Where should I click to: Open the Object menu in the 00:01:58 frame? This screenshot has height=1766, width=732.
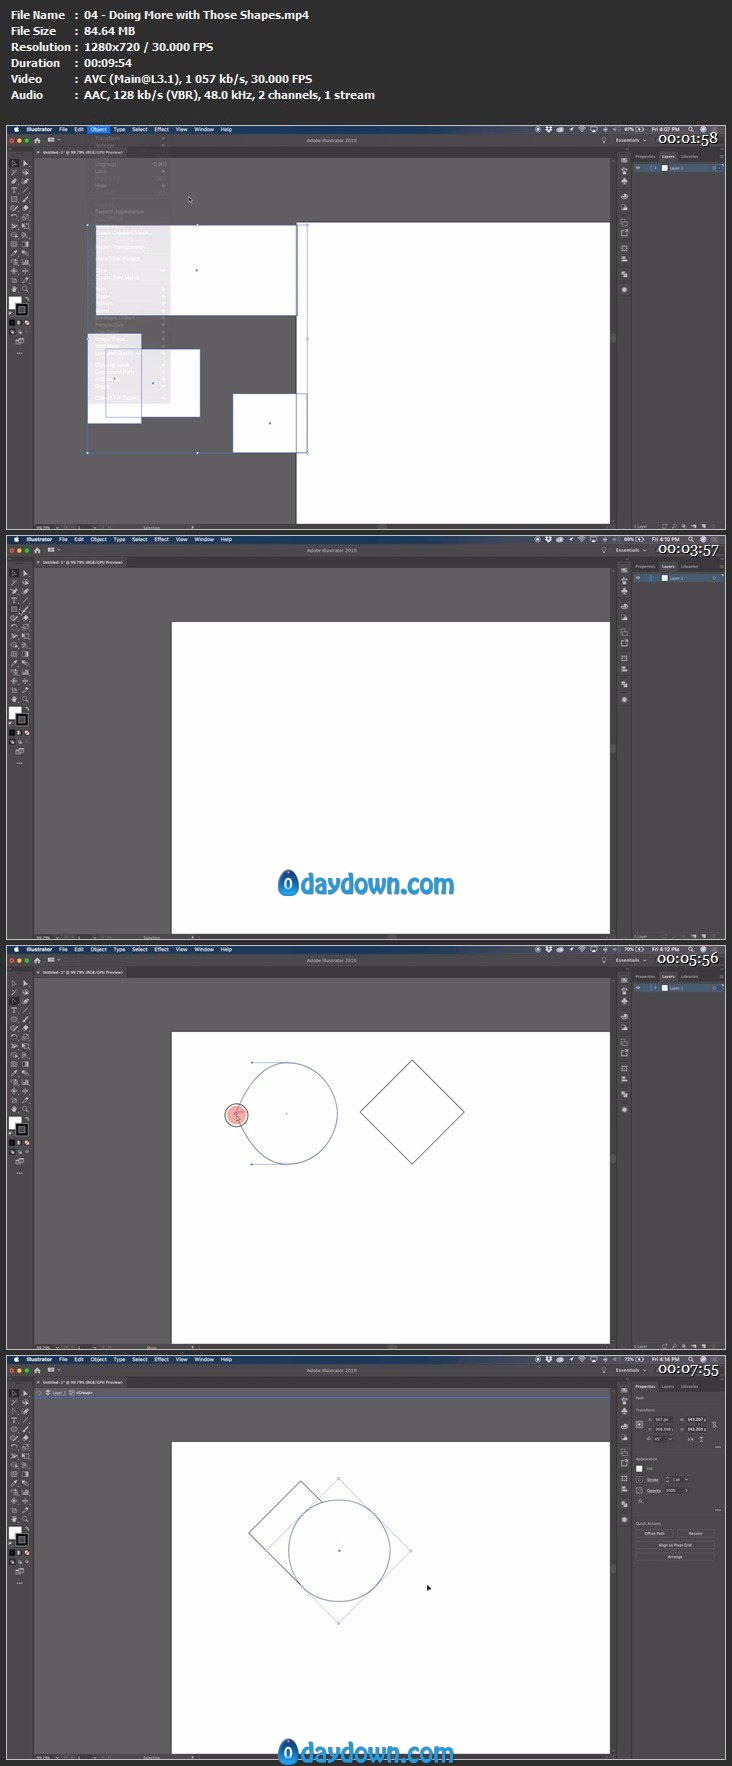pos(98,129)
